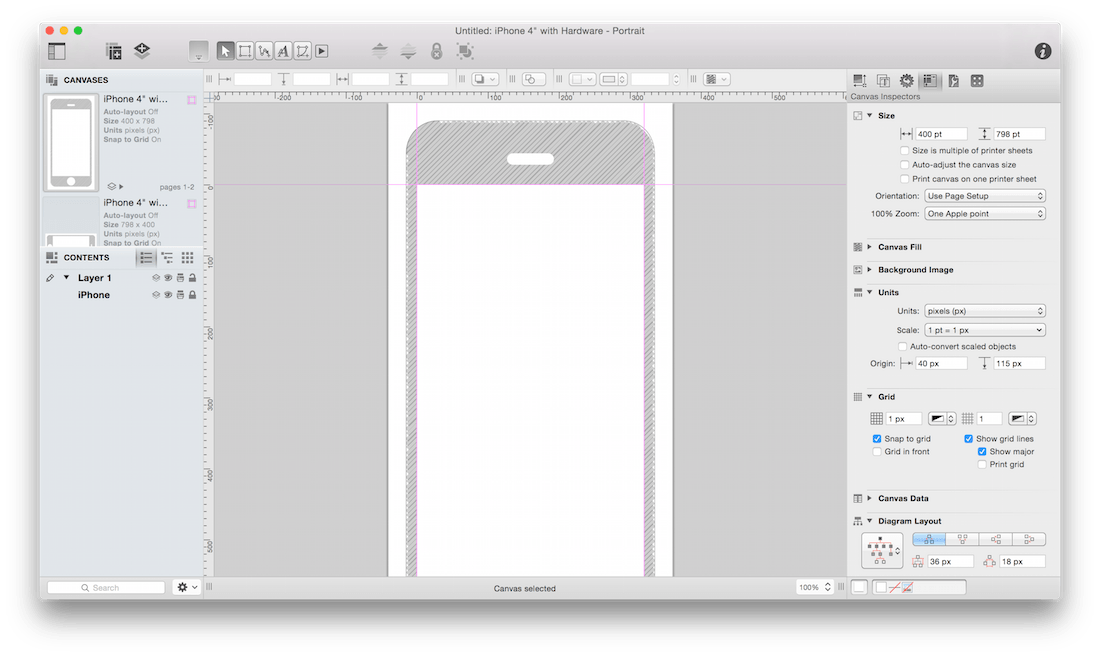Select the Pen tool

(302, 51)
